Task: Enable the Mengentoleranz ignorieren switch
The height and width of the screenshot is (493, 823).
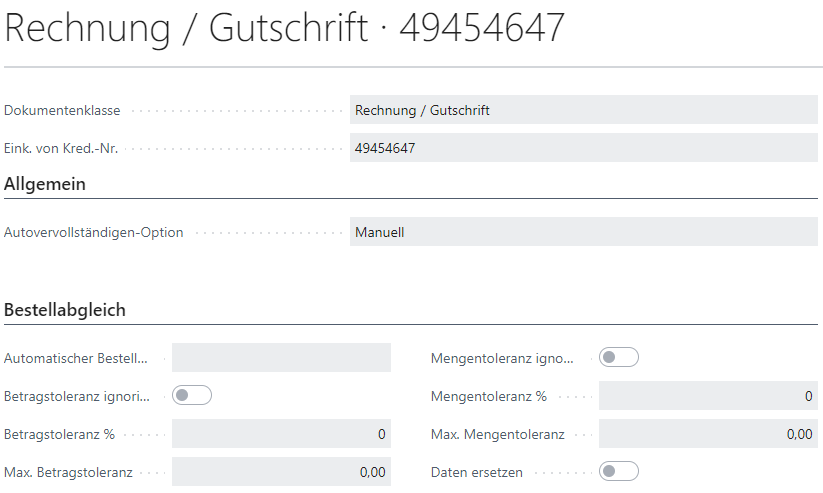Action: coord(618,357)
